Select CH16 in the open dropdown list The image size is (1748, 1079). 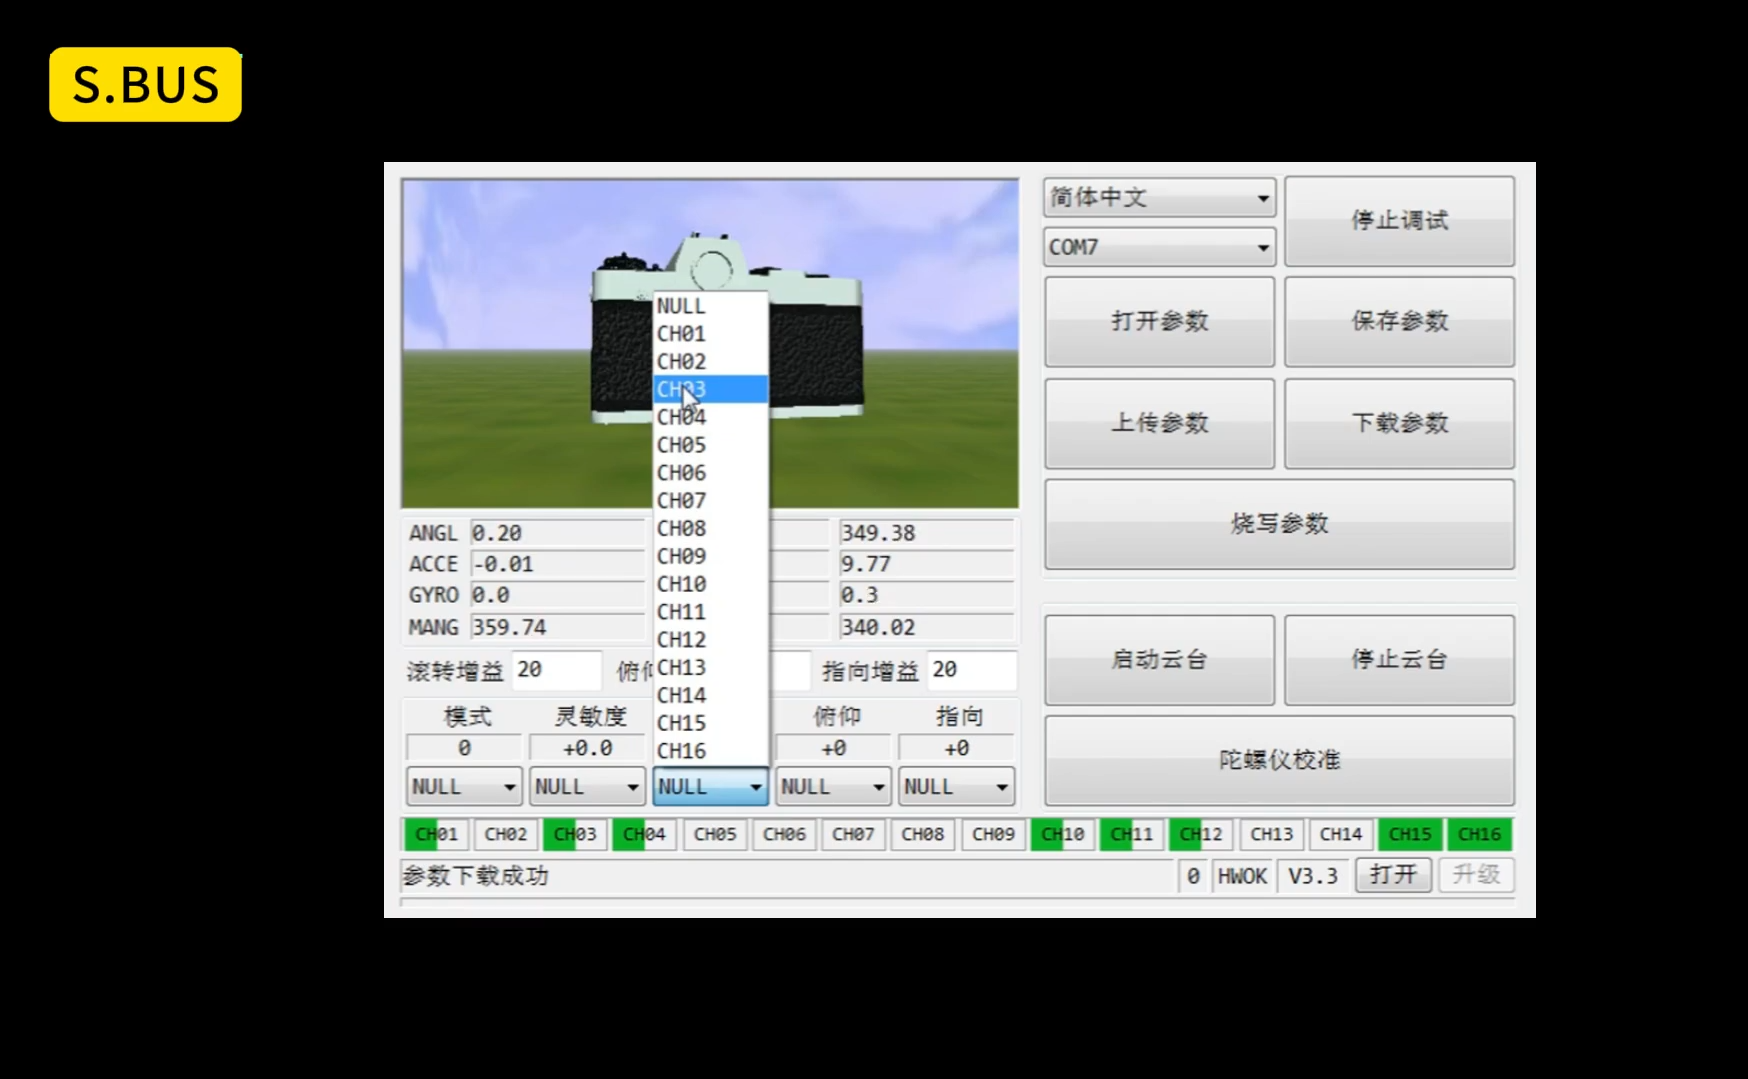710,751
